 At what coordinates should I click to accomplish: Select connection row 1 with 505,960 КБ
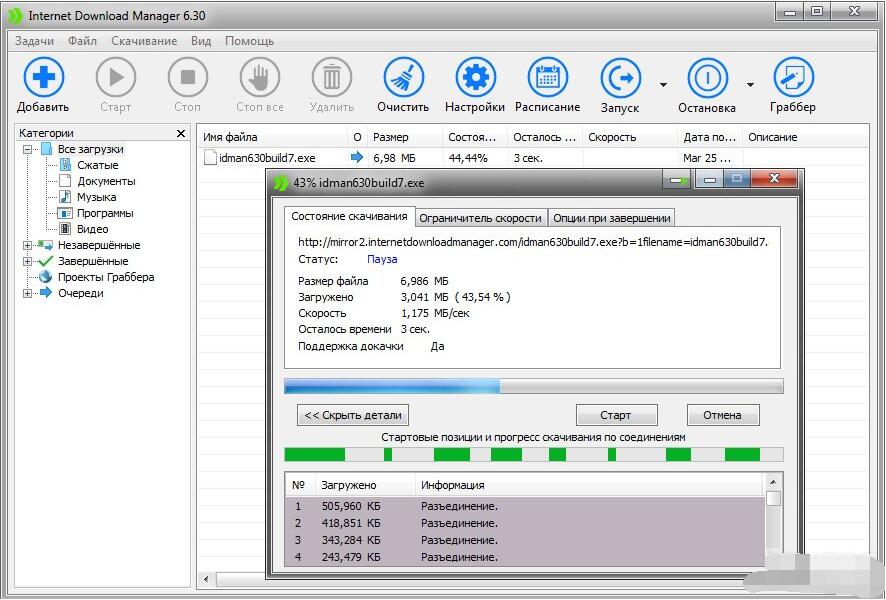(x=524, y=506)
